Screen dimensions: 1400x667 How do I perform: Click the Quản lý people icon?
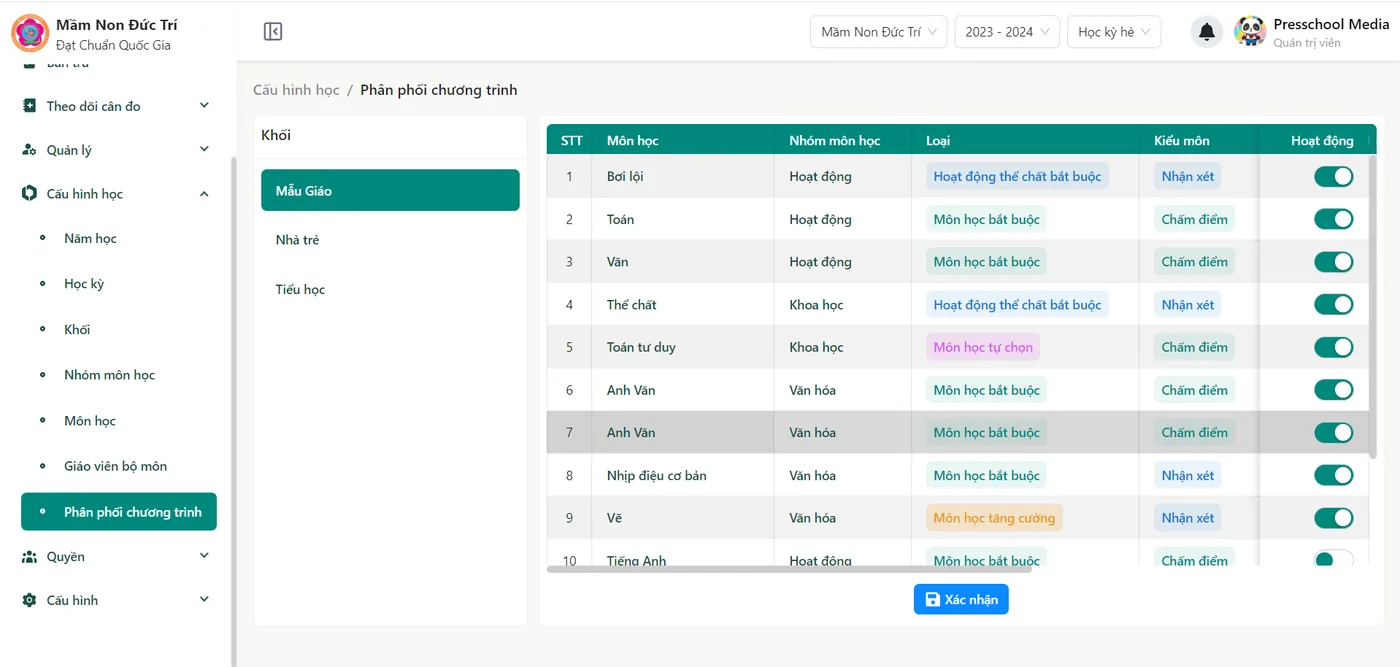[x=29, y=150]
